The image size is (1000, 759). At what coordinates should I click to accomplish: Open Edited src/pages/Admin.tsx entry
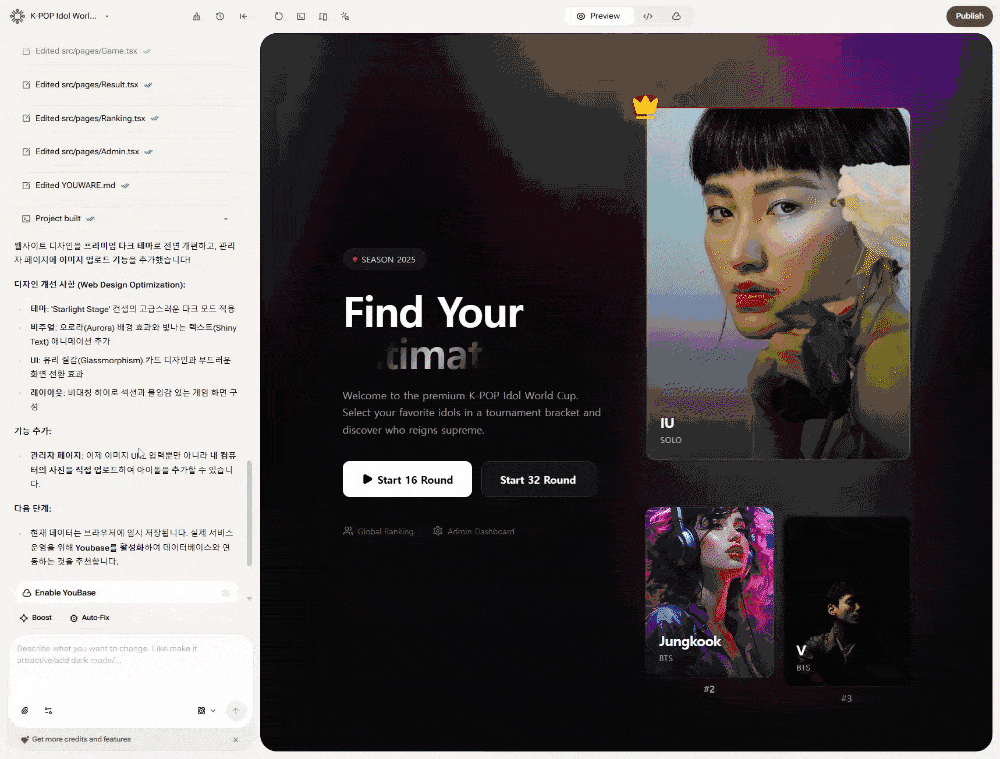tap(87, 151)
